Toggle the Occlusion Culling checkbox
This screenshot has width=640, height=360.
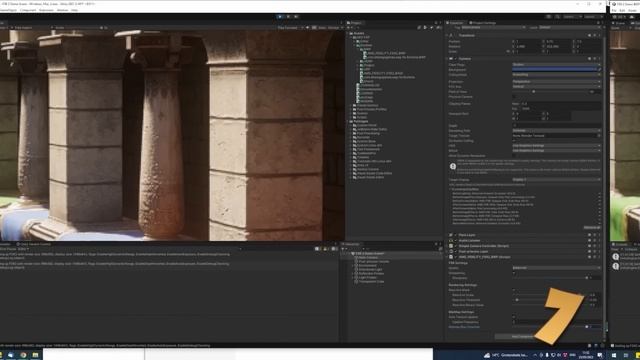pyautogui.click(x=514, y=140)
